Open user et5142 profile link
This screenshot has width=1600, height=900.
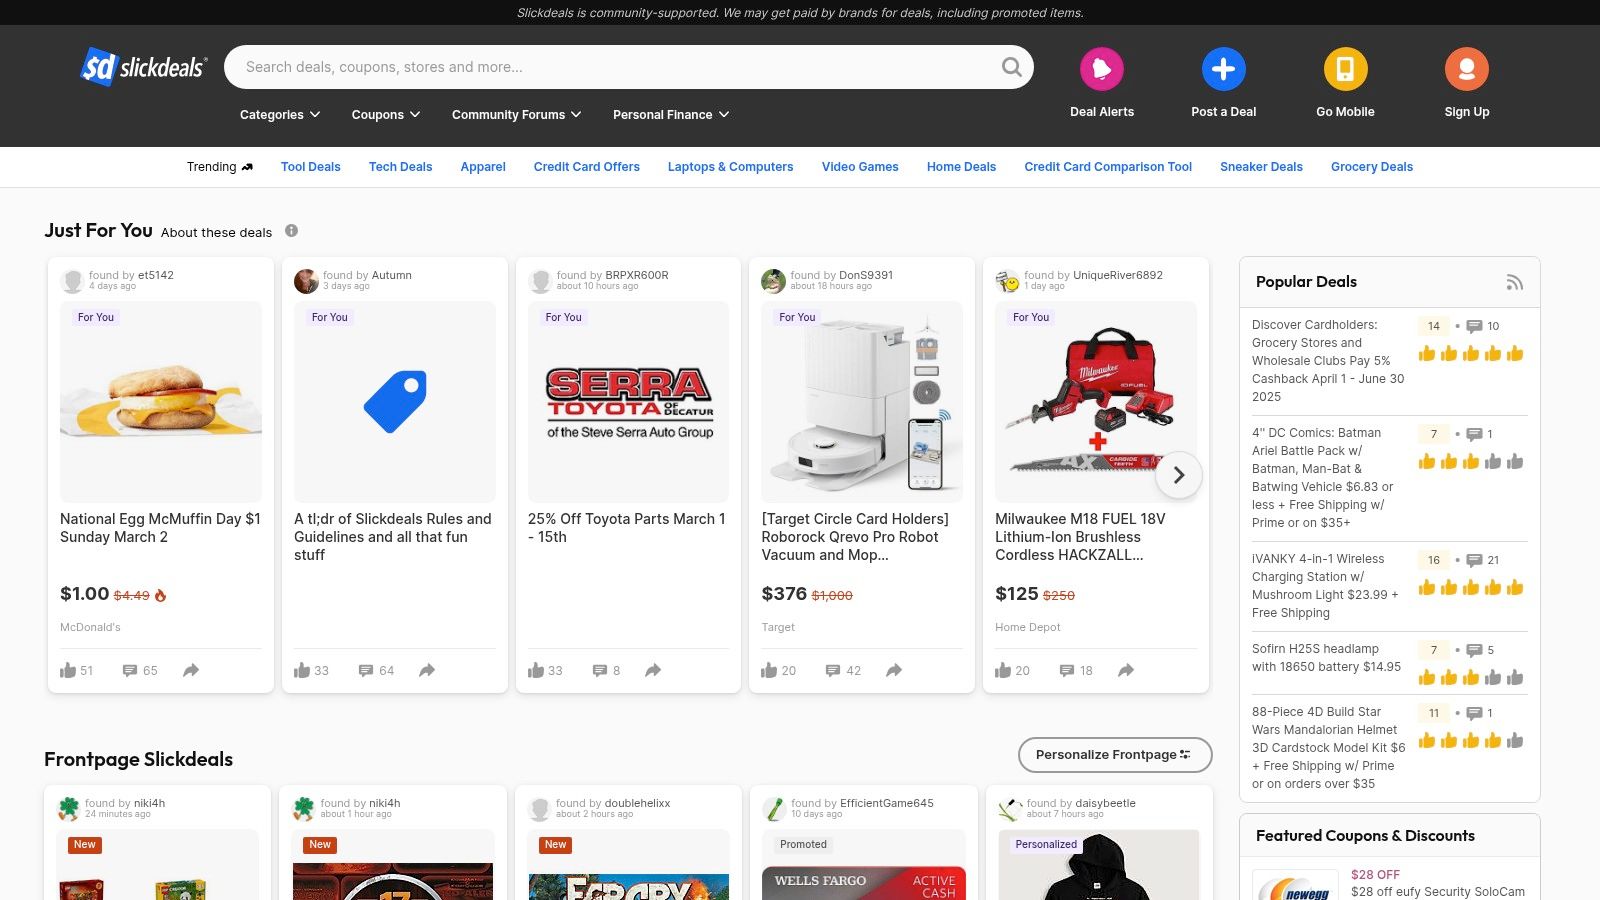pos(156,275)
